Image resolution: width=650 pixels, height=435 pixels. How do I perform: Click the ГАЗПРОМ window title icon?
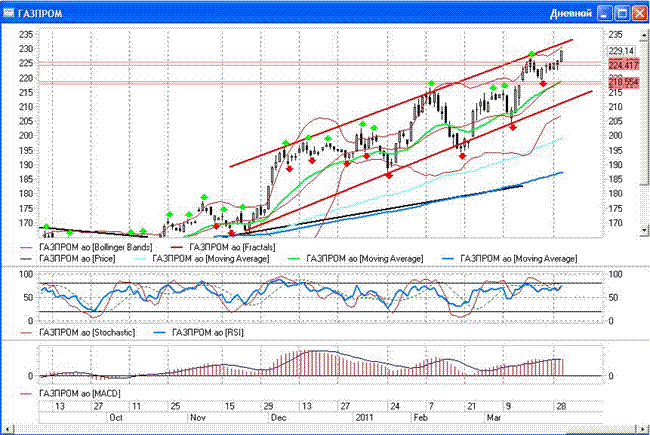click(8, 13)
